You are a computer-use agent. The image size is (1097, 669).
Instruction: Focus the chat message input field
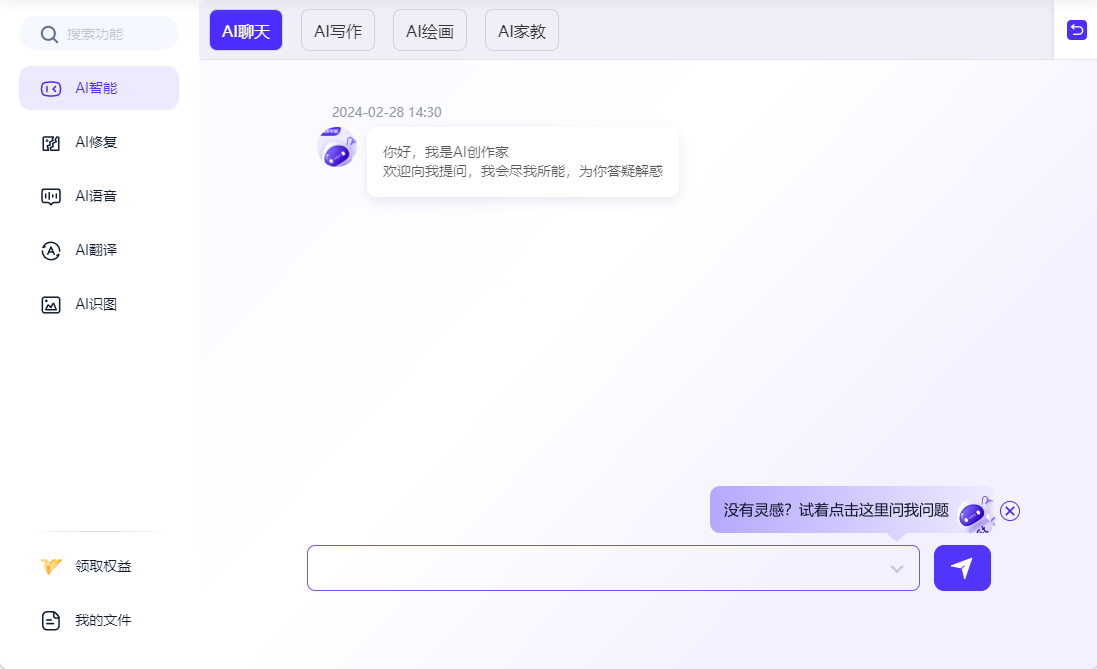tap(595, 568)
